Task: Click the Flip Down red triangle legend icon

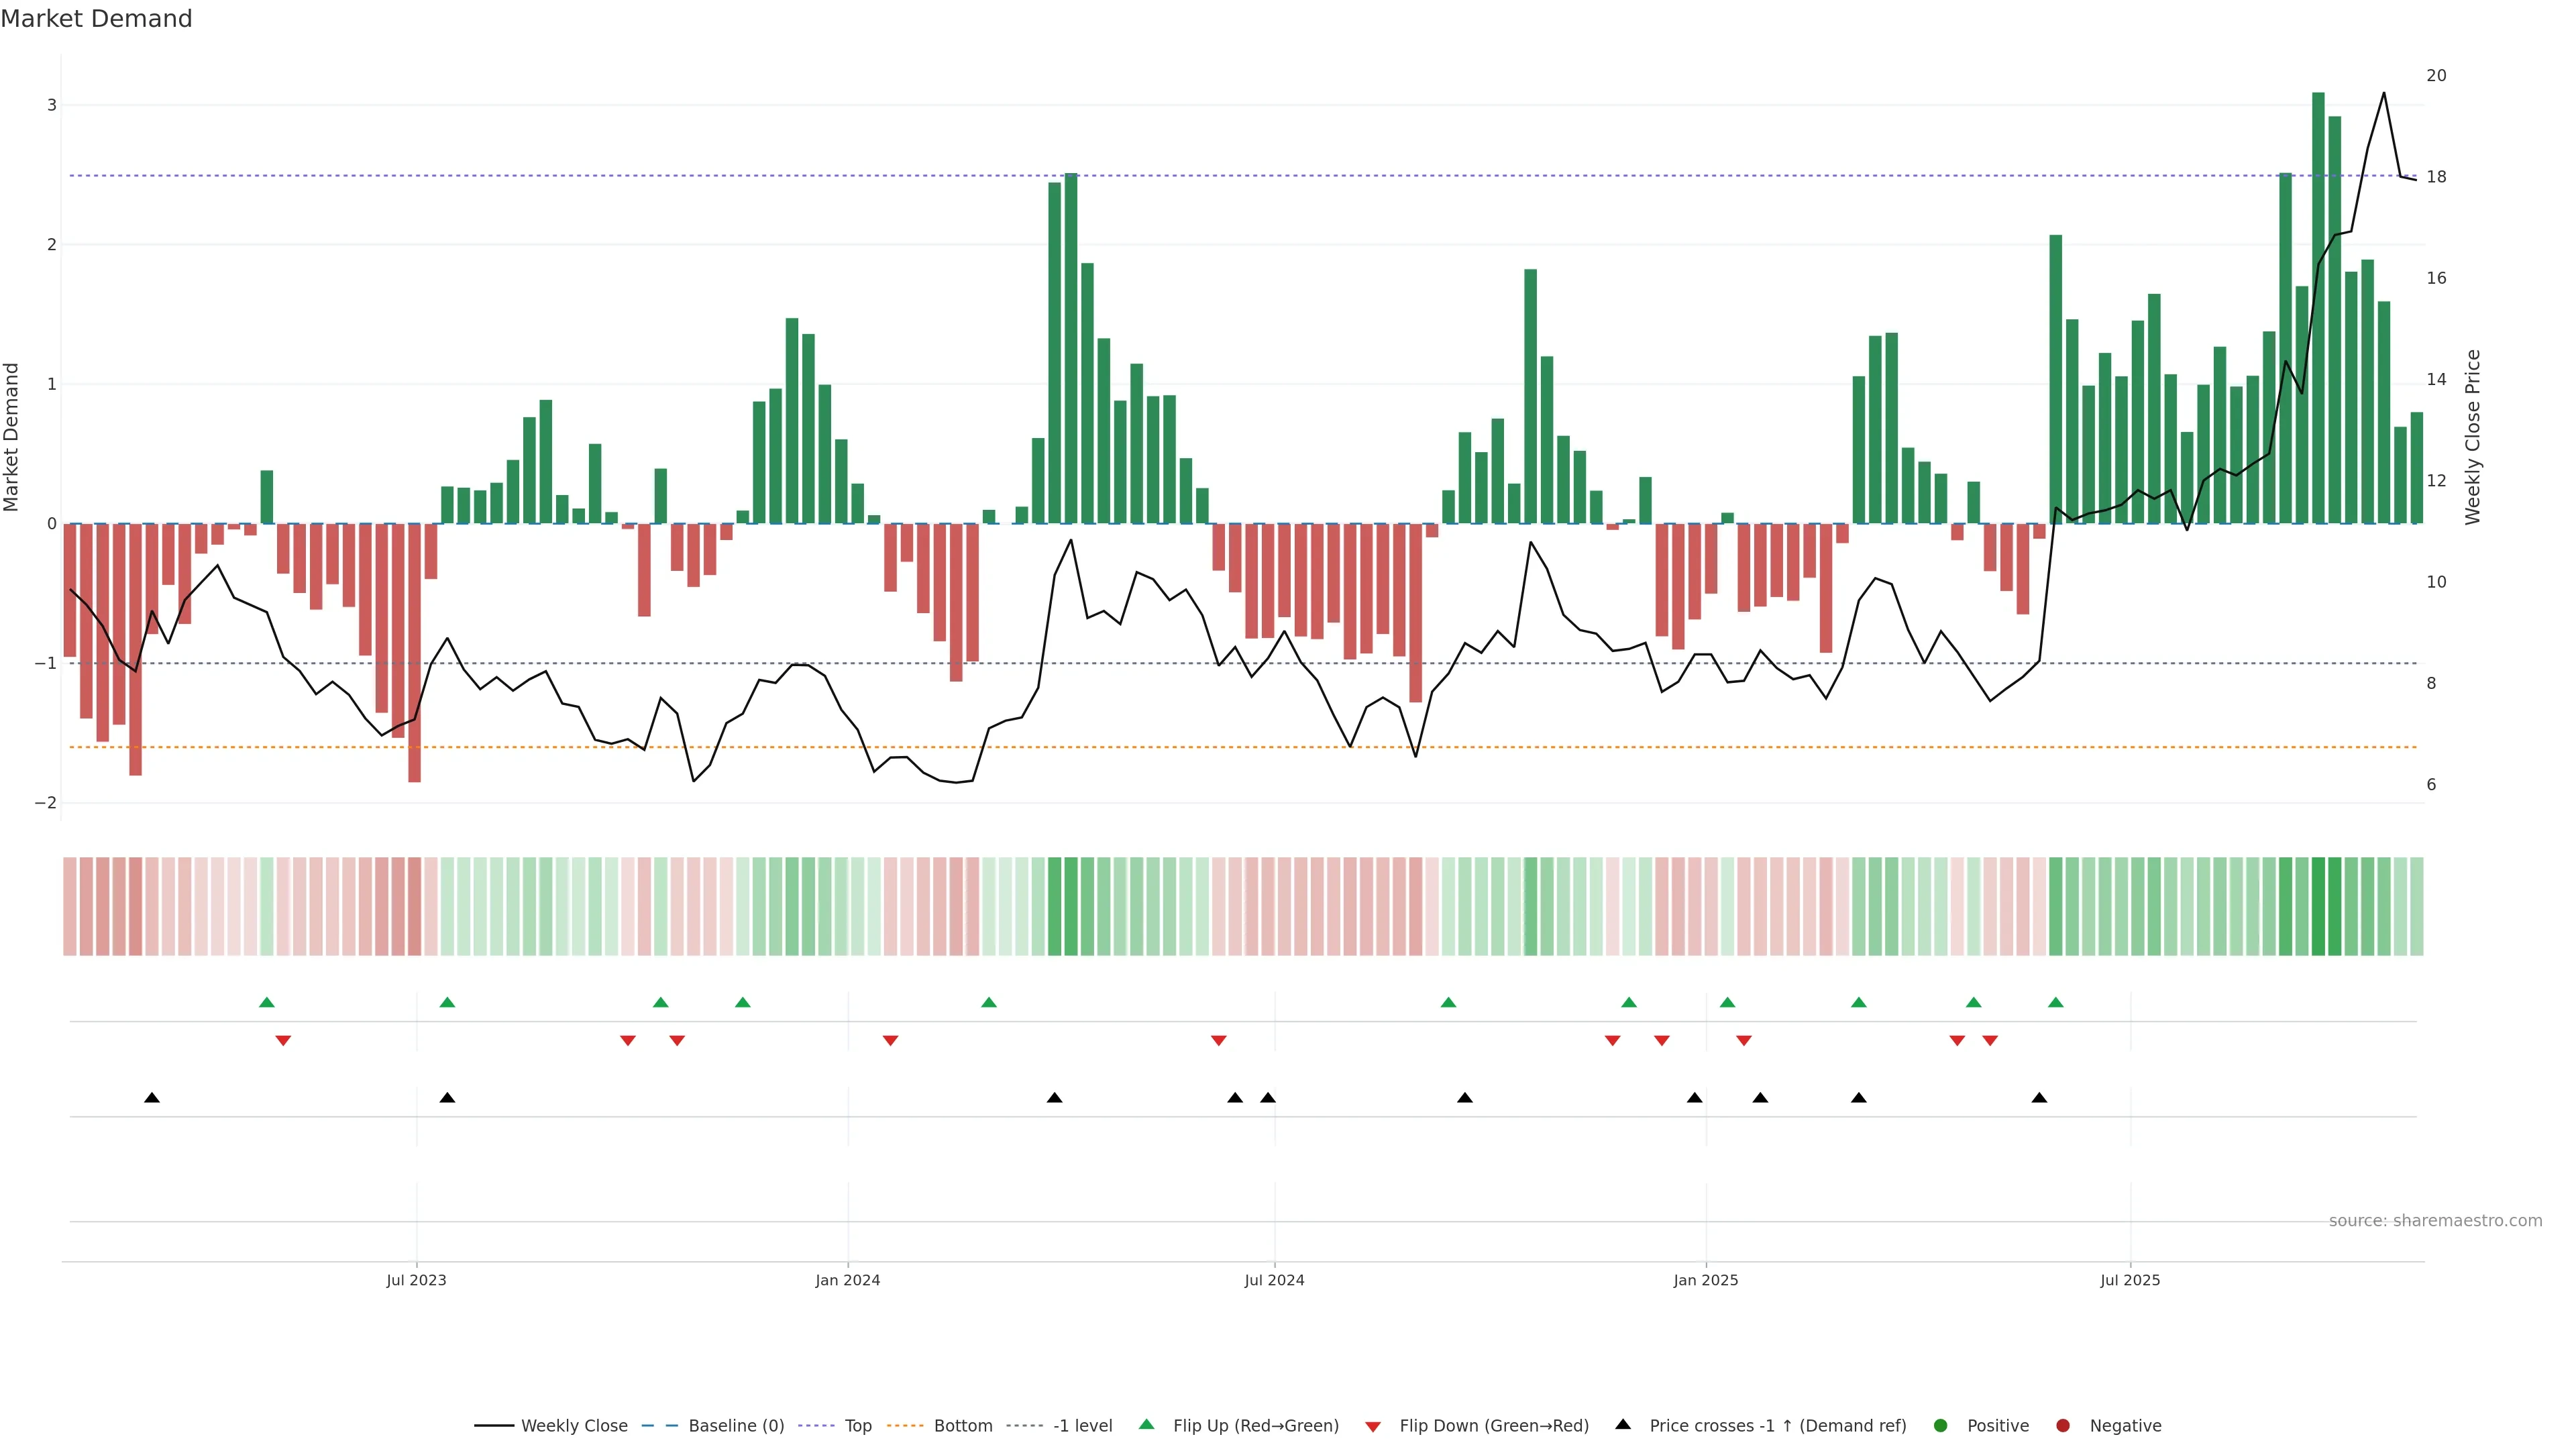Action: (1372, 1426)
